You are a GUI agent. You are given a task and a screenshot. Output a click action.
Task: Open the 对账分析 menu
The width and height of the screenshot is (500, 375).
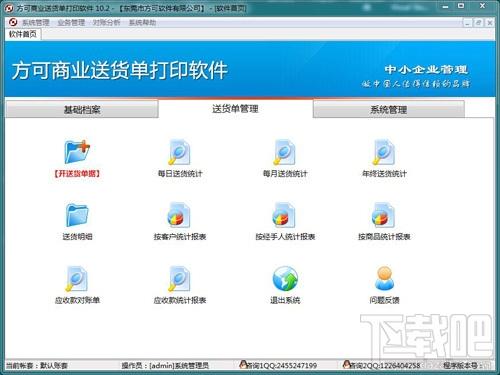[x=106, y=23]
